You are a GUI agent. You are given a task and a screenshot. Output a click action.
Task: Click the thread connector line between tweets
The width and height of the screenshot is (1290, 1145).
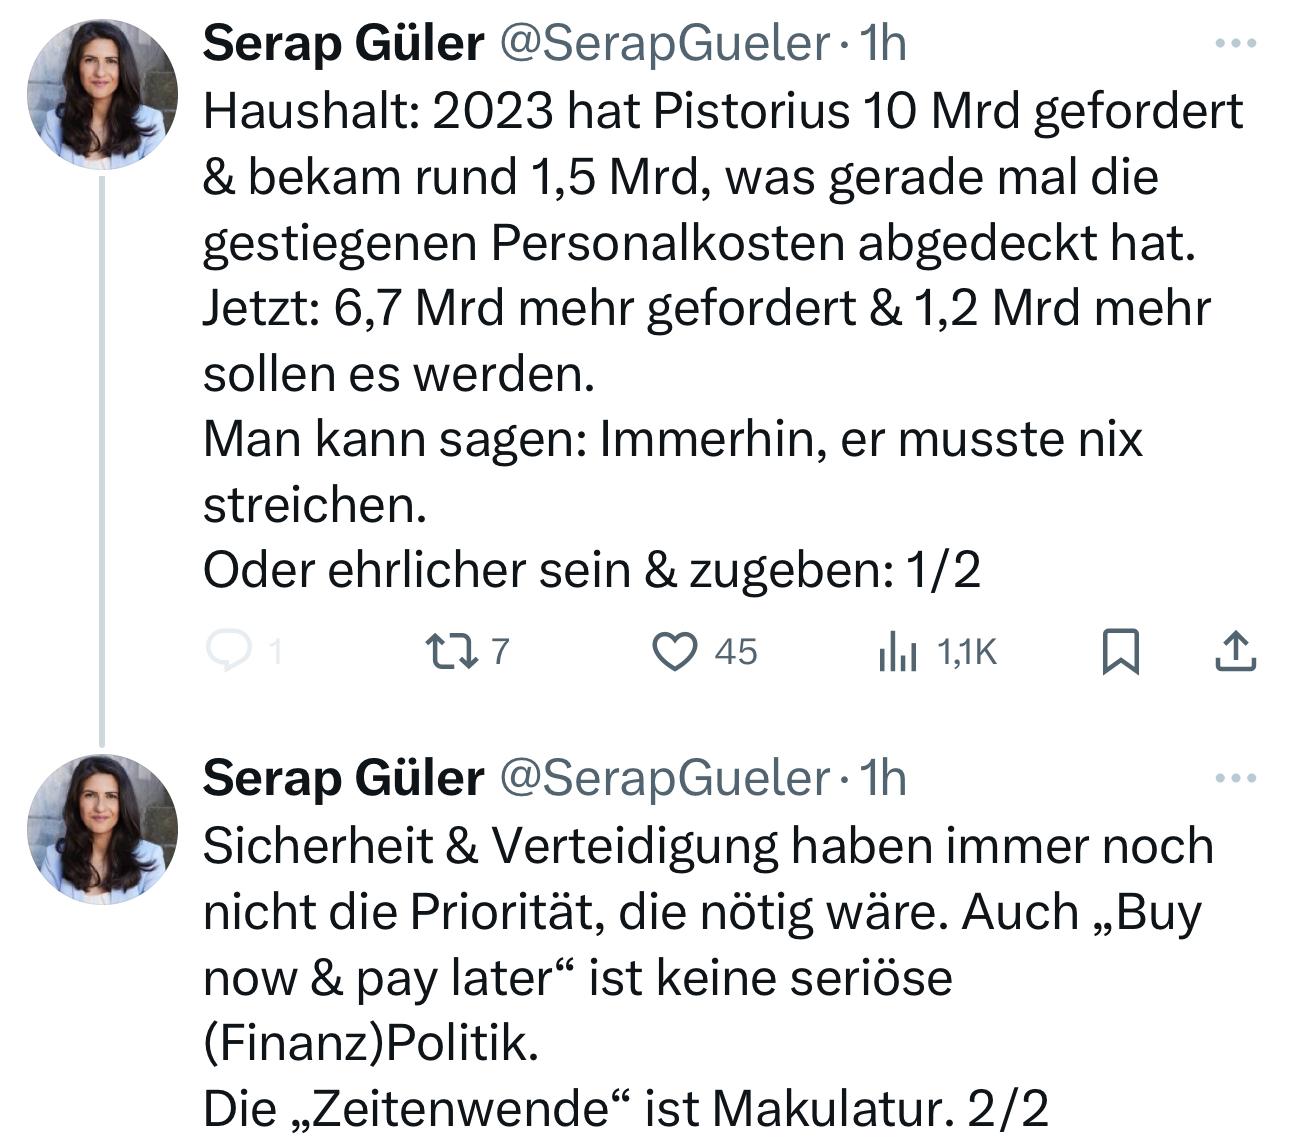(102, 461)
